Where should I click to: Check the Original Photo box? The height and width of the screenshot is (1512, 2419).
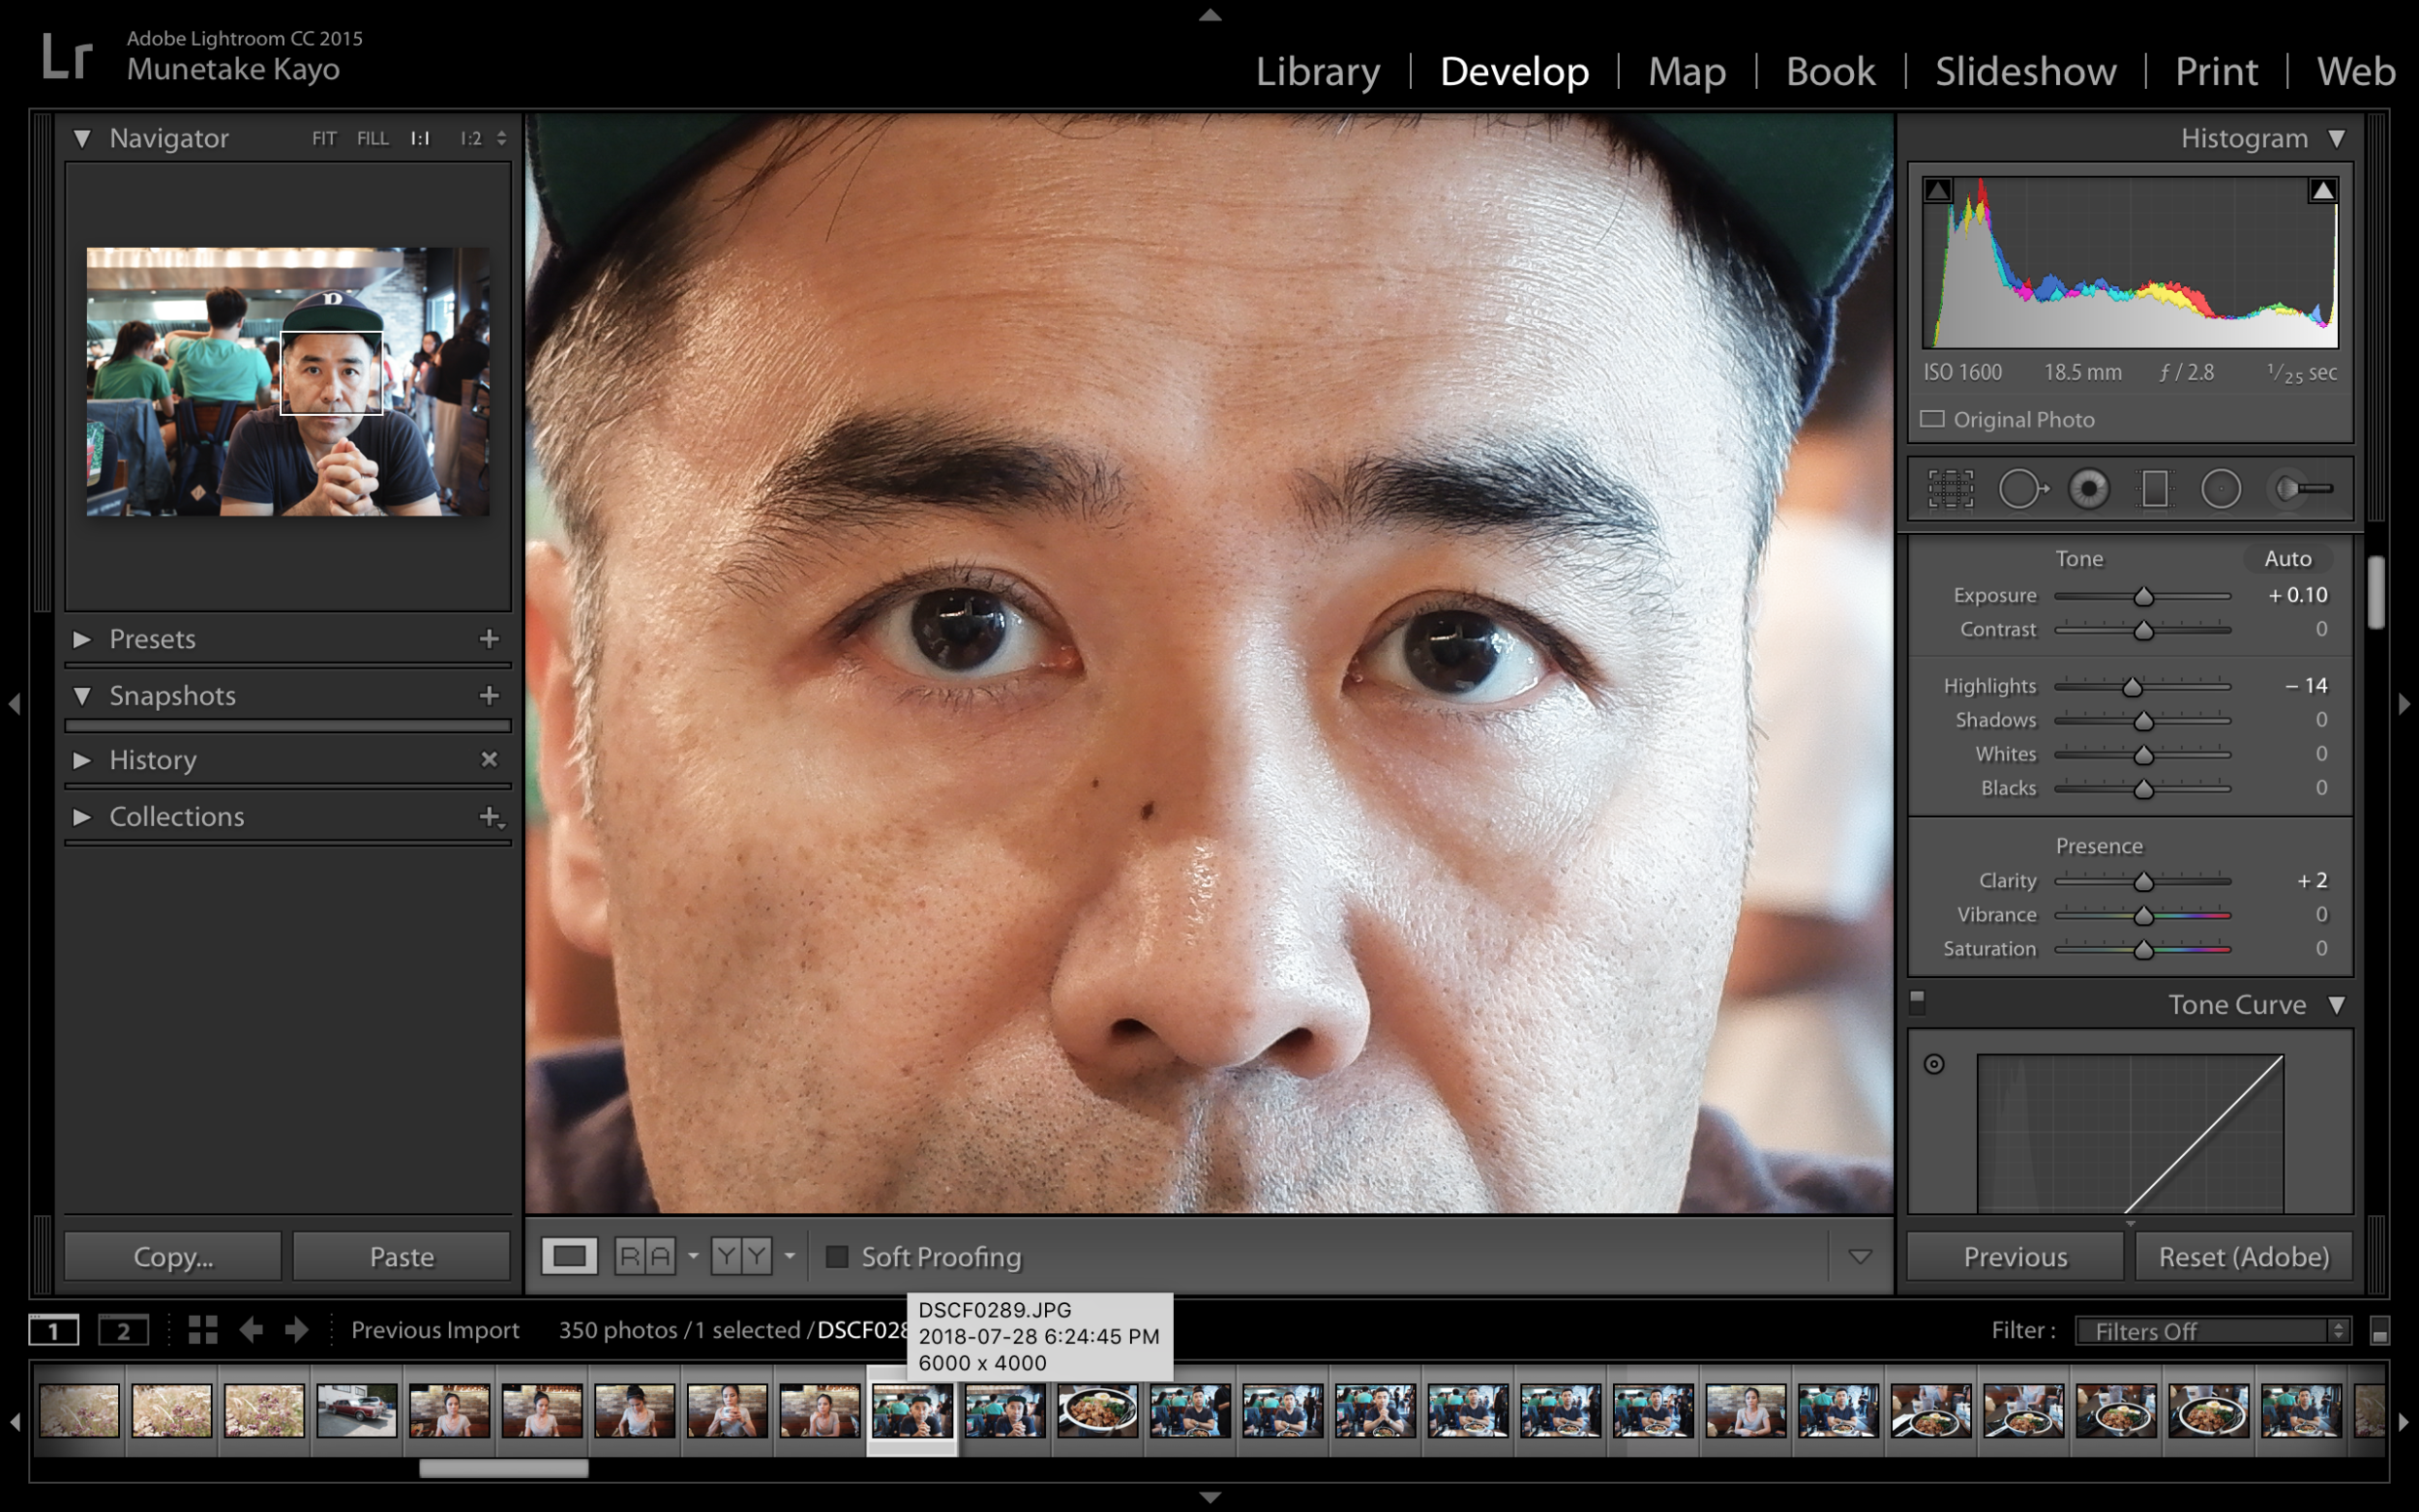[1932, 419]
